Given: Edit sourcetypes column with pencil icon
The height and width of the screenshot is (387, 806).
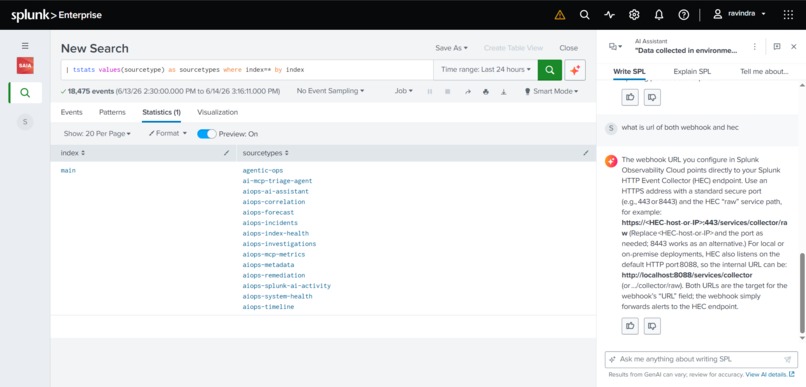Looking at the screenshot, I should pyautogui.click(x=585, y=153).
